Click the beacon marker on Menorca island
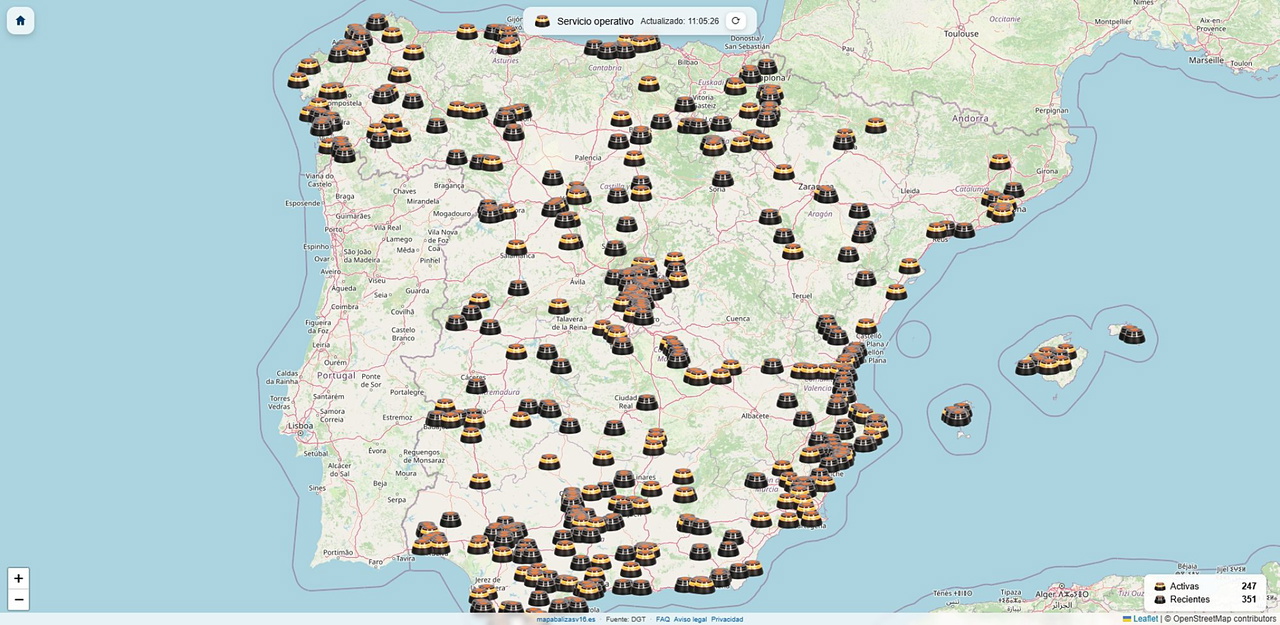The height and width of the screenshot is (625, 1280). 1131,334
